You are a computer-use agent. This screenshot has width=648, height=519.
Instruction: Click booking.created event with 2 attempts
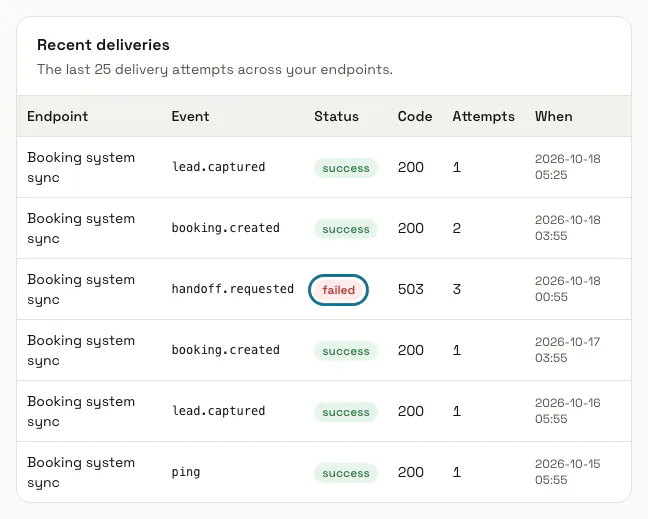[226, 228]
